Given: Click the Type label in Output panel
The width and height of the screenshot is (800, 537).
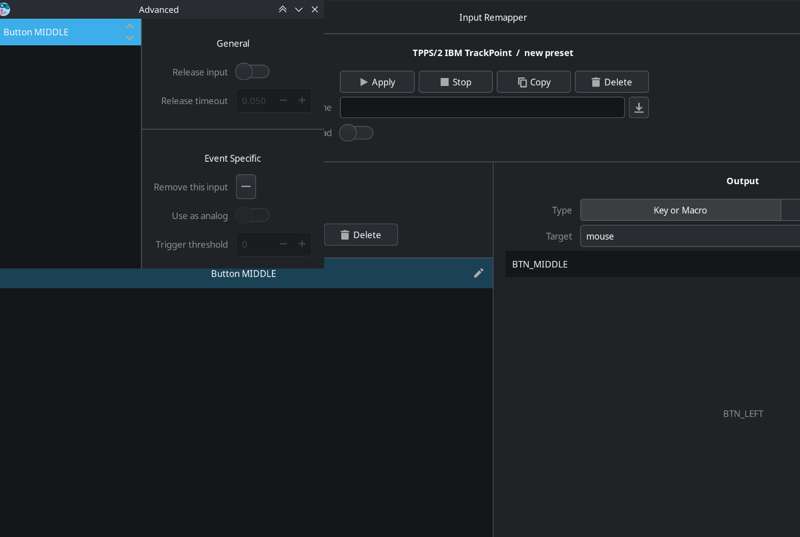Looking at the screenshot, I should (x=562, y=210).
